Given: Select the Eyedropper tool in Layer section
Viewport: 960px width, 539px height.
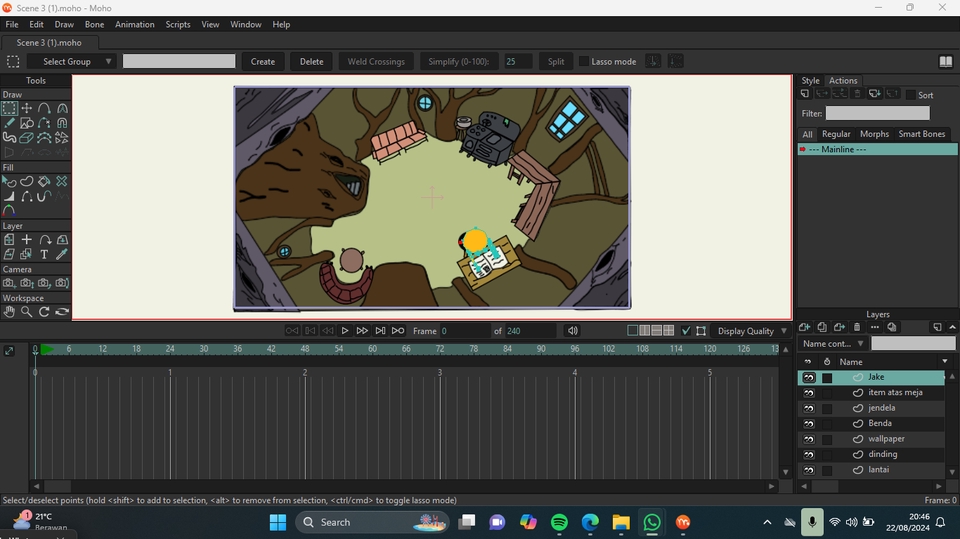Looking at the screenshot, I should 62,254.
